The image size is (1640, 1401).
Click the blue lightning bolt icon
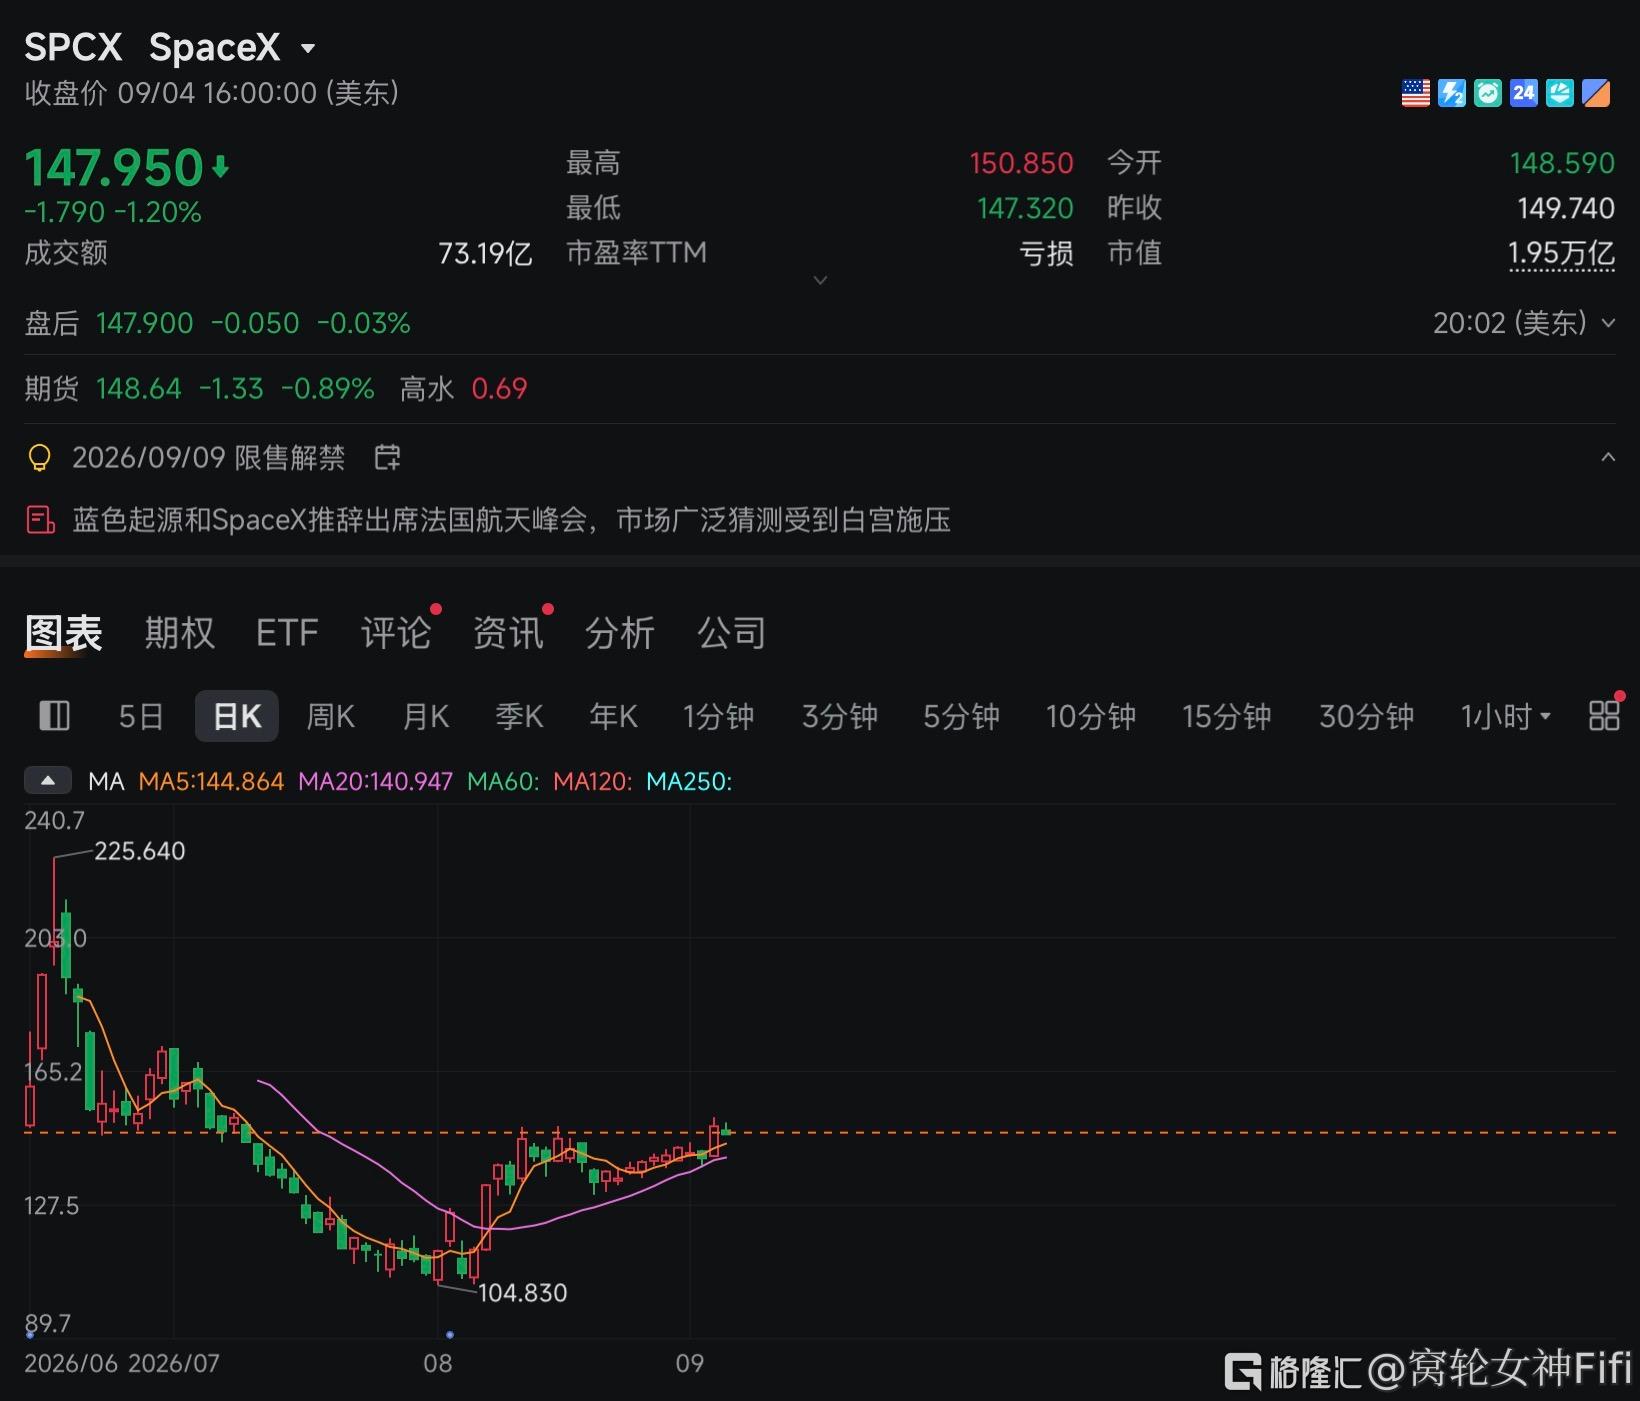[x=1451, y=93]
